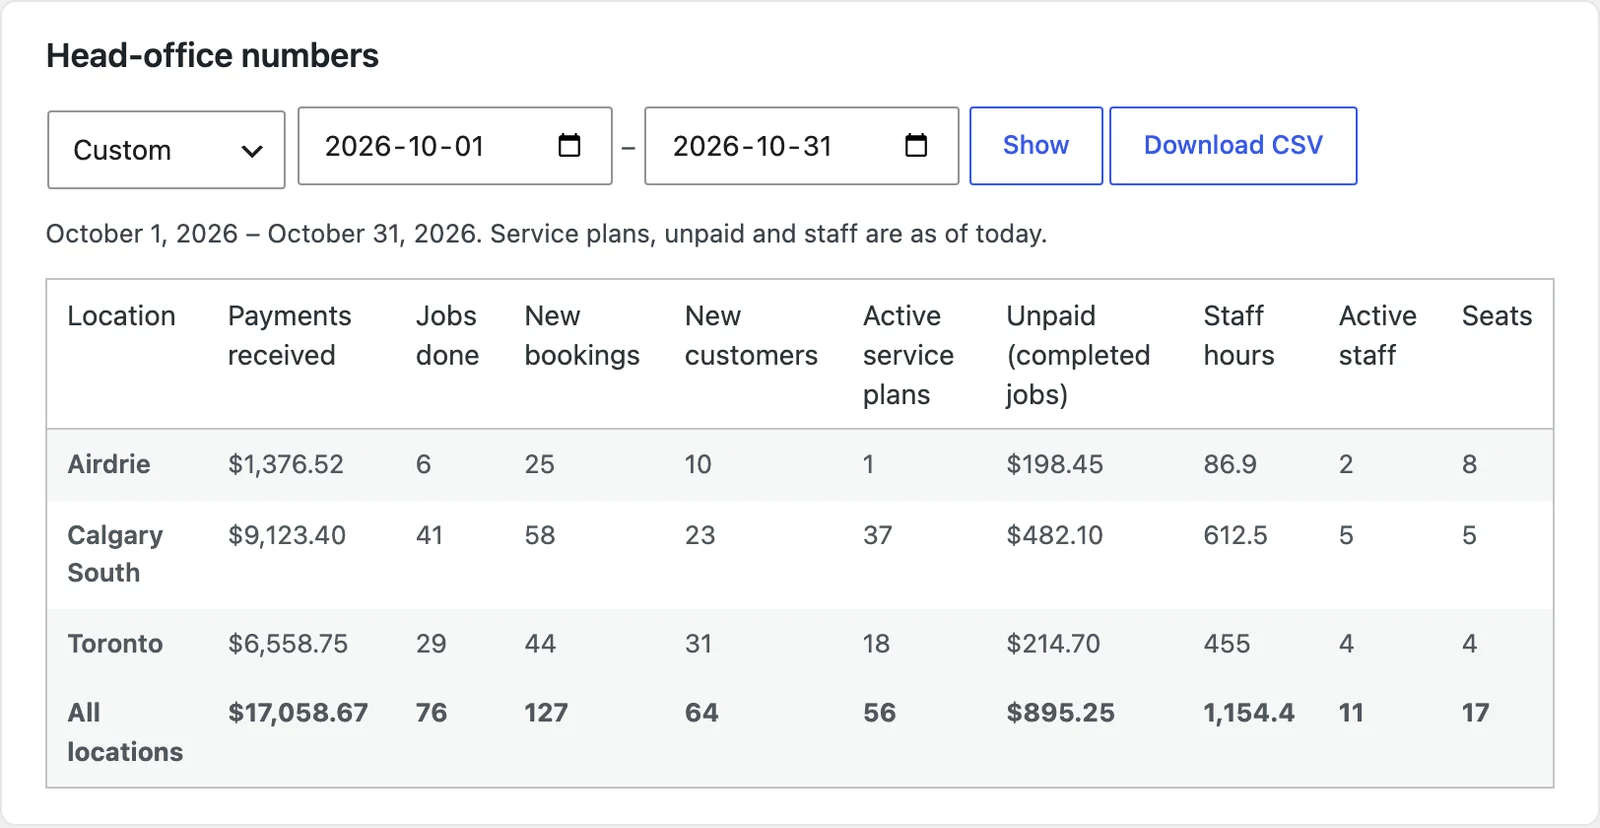Image resolution: width=1600 pixels, height=828 pixels.
Task: Click the New bookings column header
Action: pos(582,336)
